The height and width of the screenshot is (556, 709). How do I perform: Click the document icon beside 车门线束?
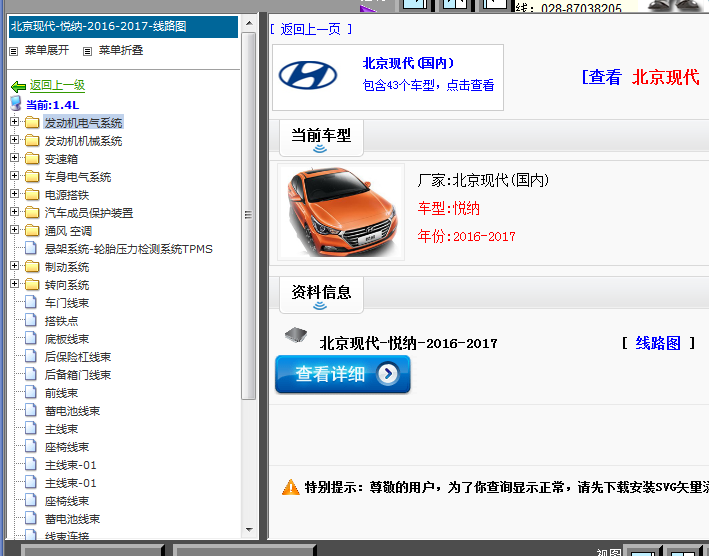pyautogui.click(x=31, y=302)
